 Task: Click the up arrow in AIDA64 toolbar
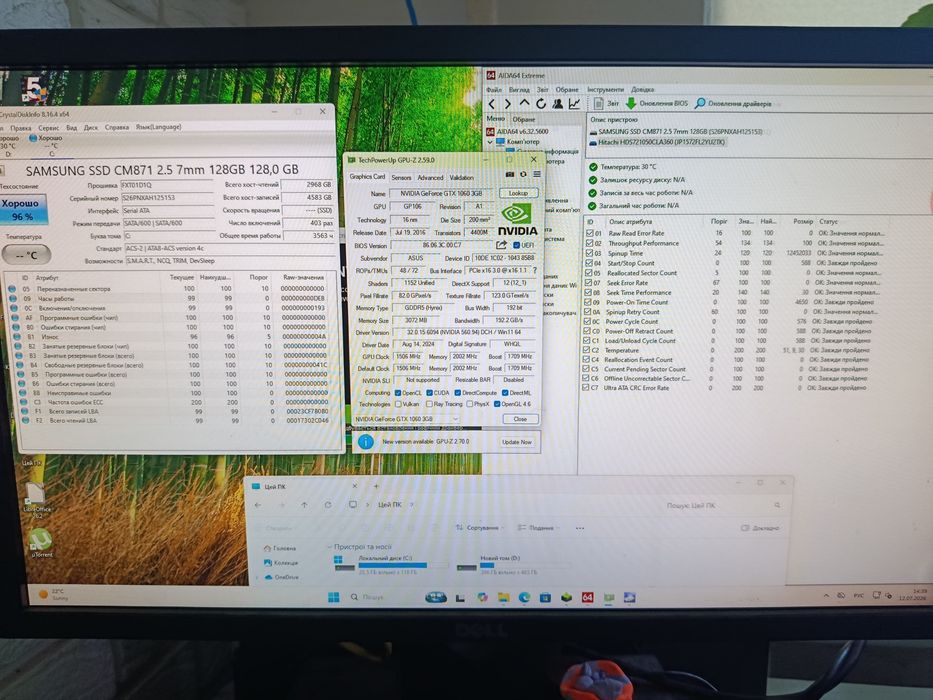524,104
